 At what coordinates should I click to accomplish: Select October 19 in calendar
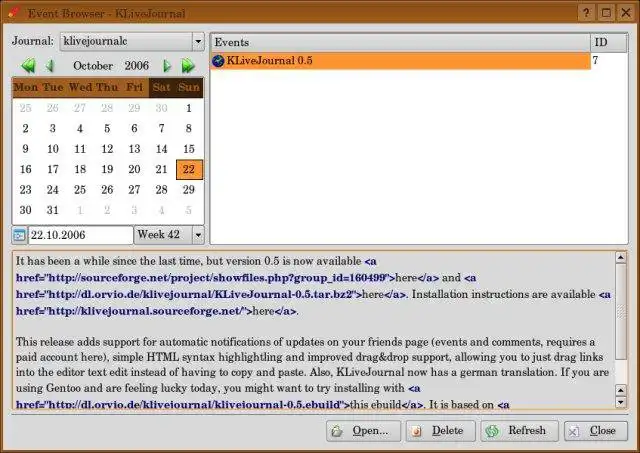tap(107, 169)
